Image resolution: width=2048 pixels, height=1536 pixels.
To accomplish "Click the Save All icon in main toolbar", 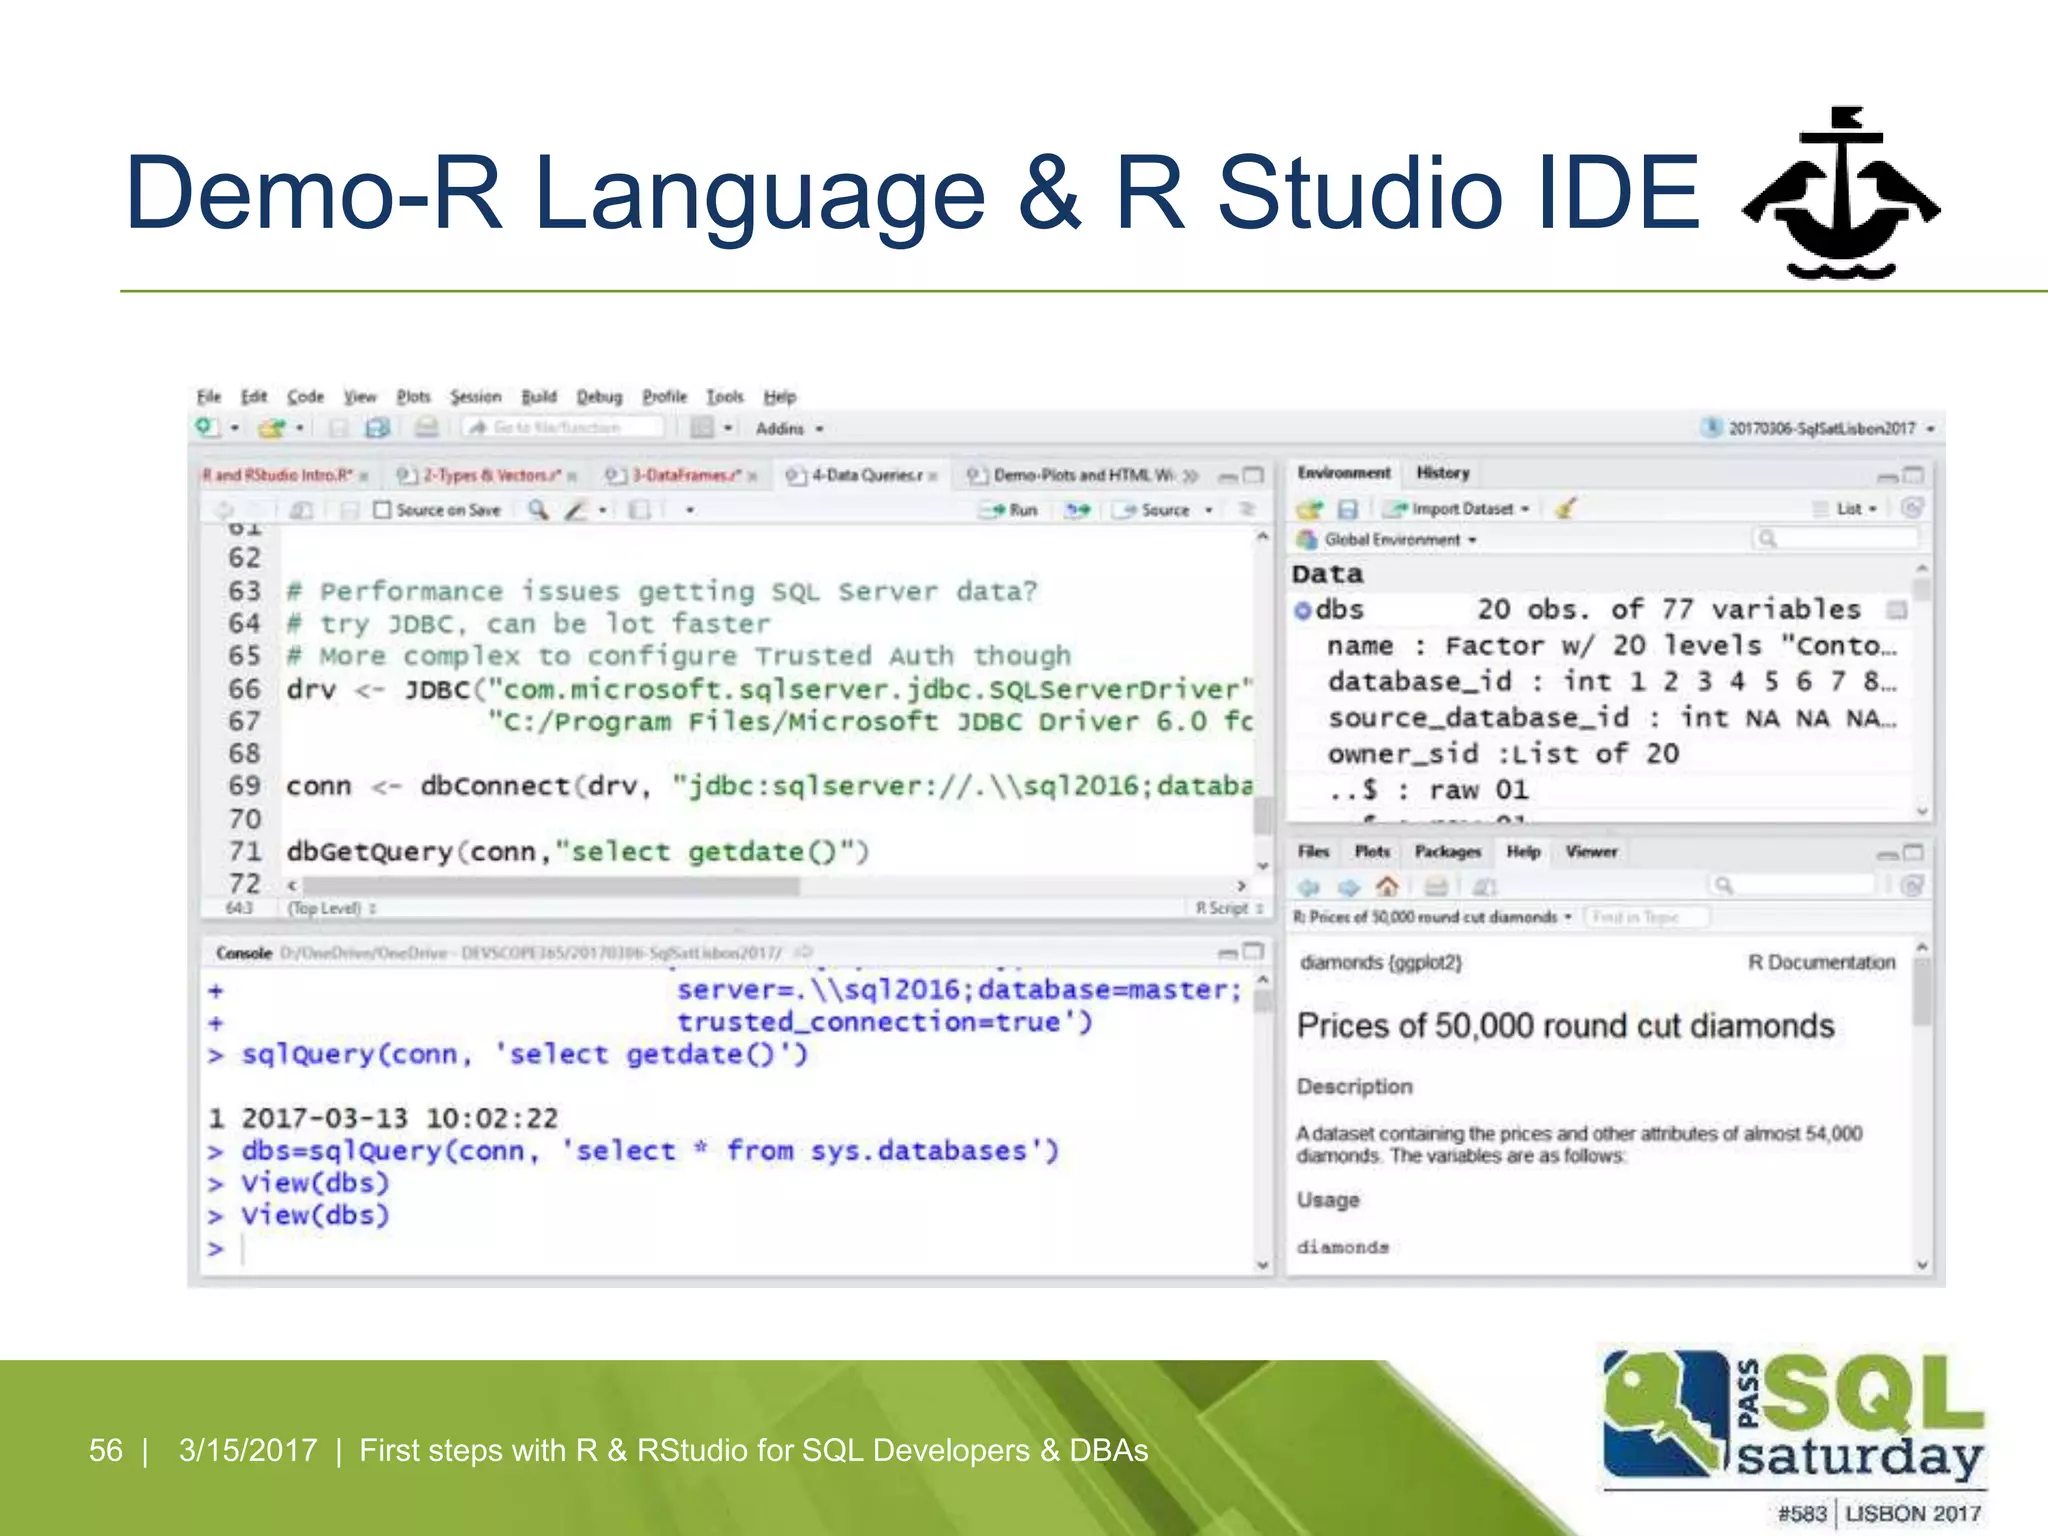I will 377,428.
